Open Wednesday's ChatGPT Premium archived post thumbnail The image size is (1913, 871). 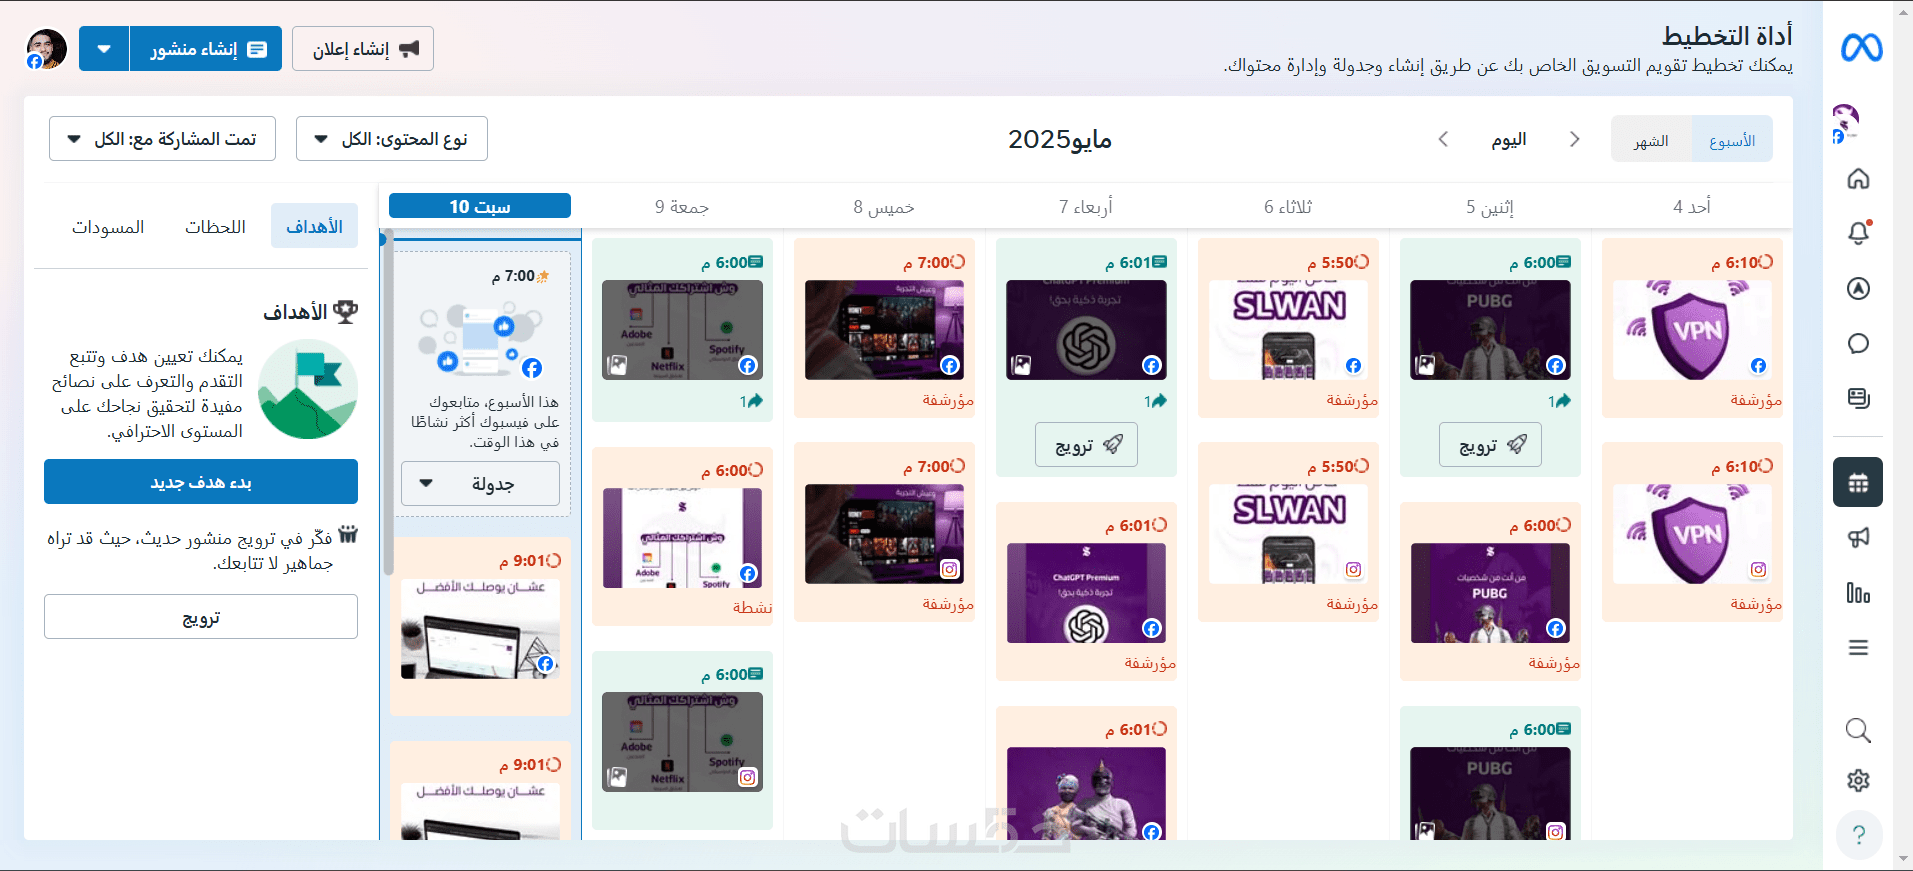[x=1086, y=593]
